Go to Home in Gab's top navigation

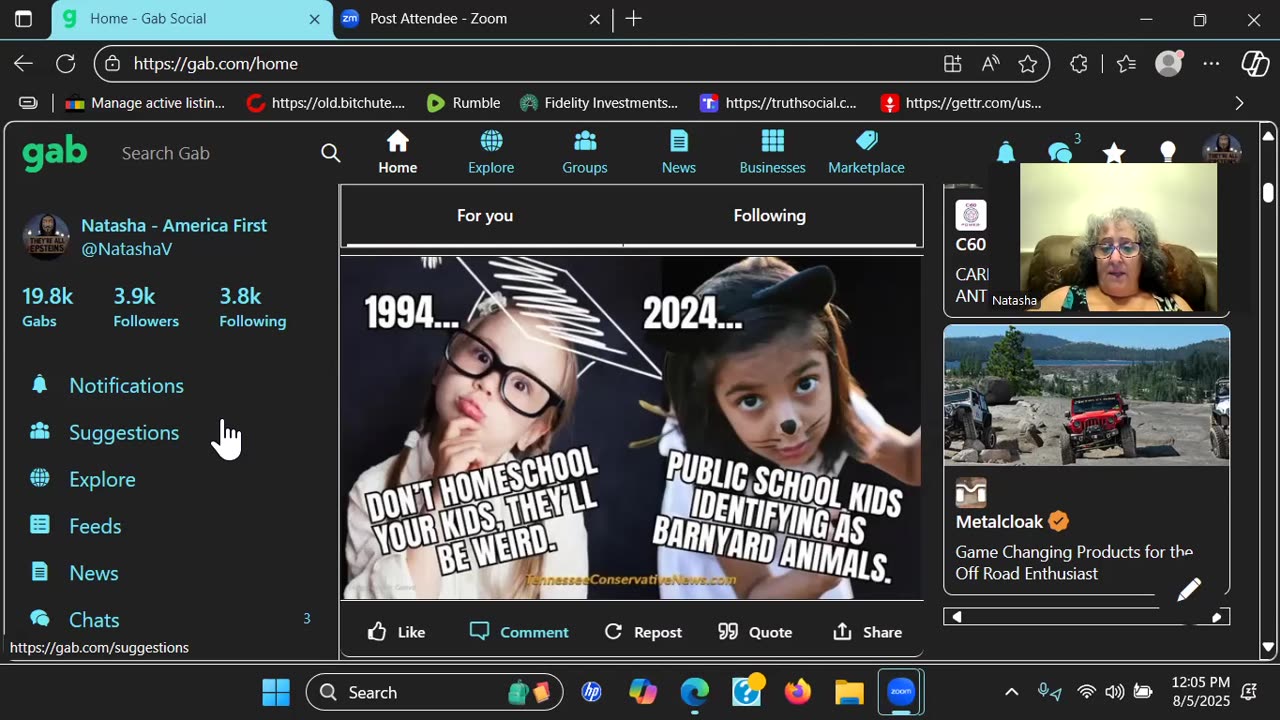(398, 153)
